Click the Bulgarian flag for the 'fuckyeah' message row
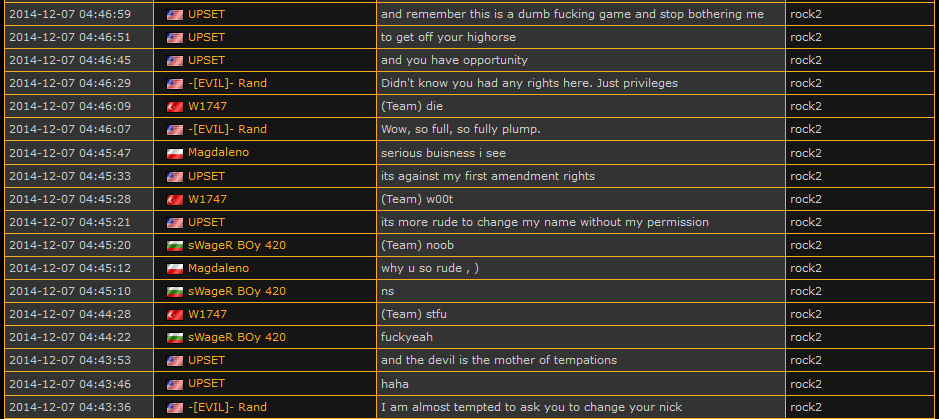Screen dimensions: 939x419 [x=175, y=338]
